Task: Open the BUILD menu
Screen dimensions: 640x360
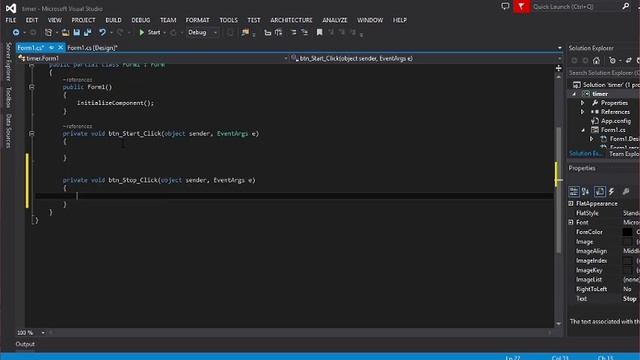Action: pos(113,20)
